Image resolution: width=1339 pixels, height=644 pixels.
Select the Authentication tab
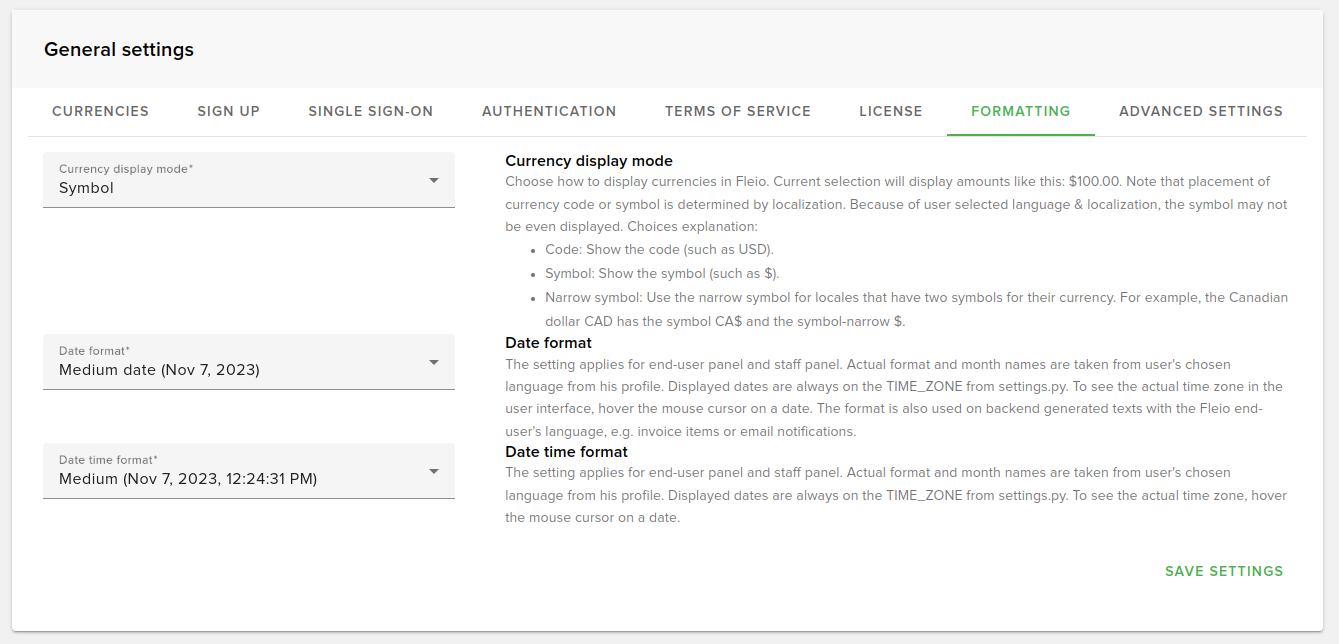click(549, 111)
